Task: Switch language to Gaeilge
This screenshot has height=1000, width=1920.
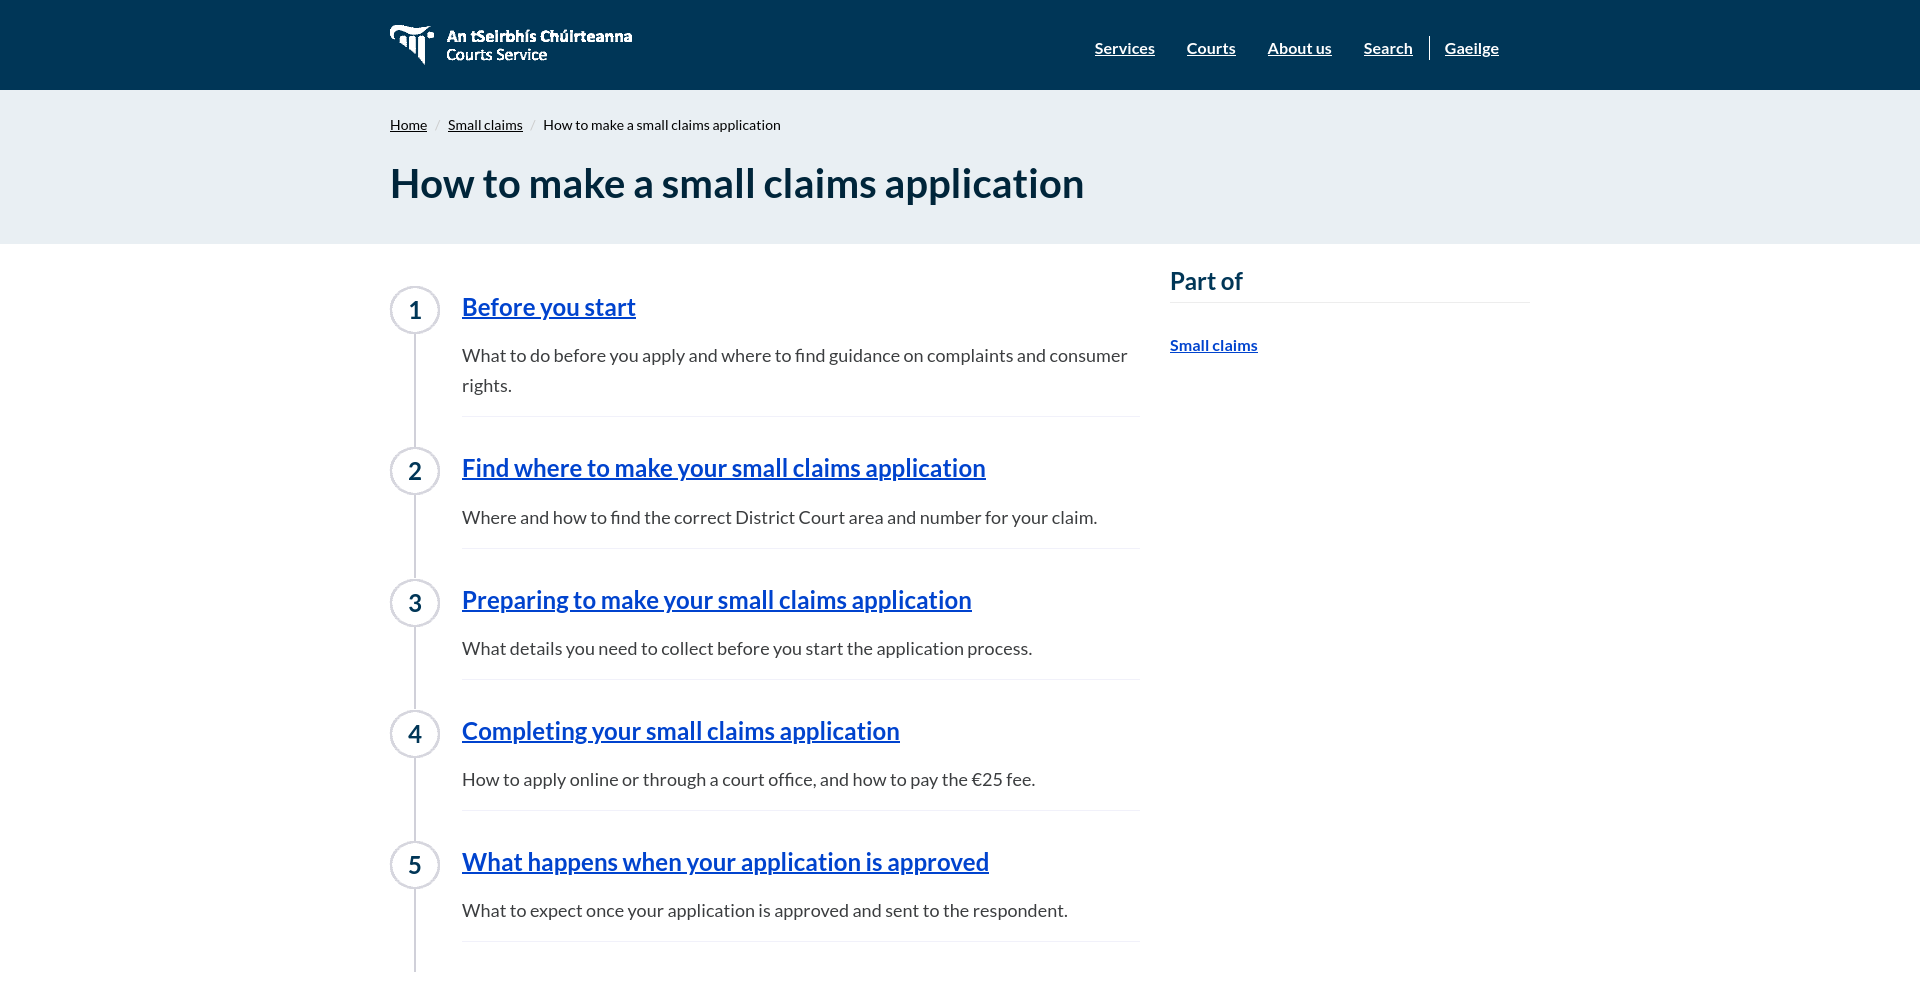Action: click(1471, 48)
